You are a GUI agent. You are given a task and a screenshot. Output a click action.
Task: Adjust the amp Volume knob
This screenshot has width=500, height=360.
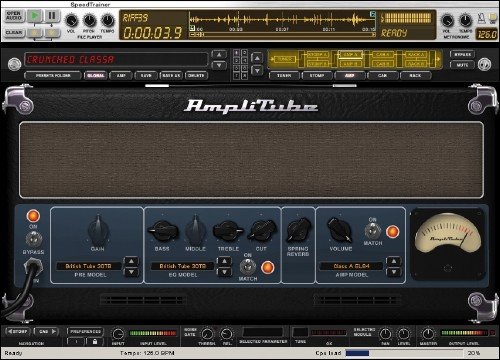(340, 230)
